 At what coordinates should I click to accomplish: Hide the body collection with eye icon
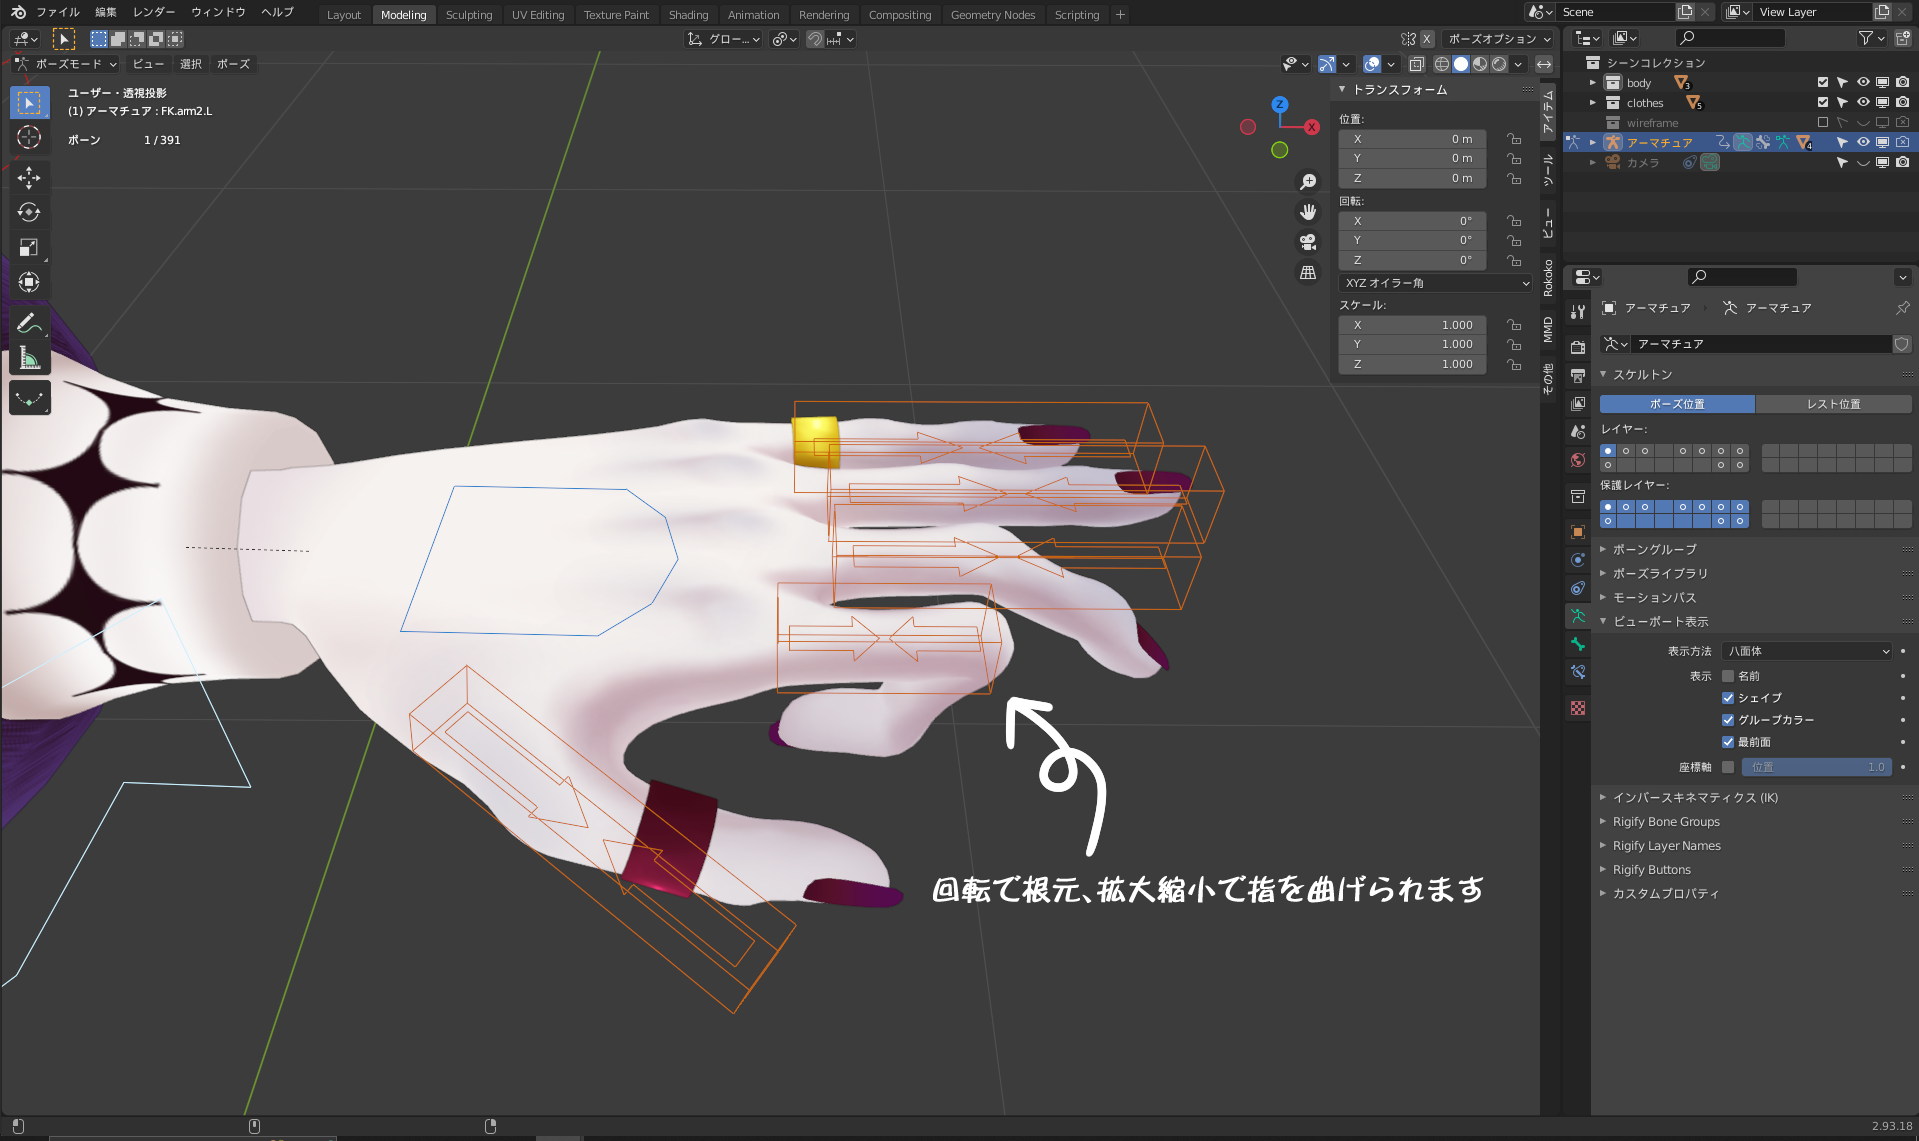pyautogui.click(x=1862, y=83)
